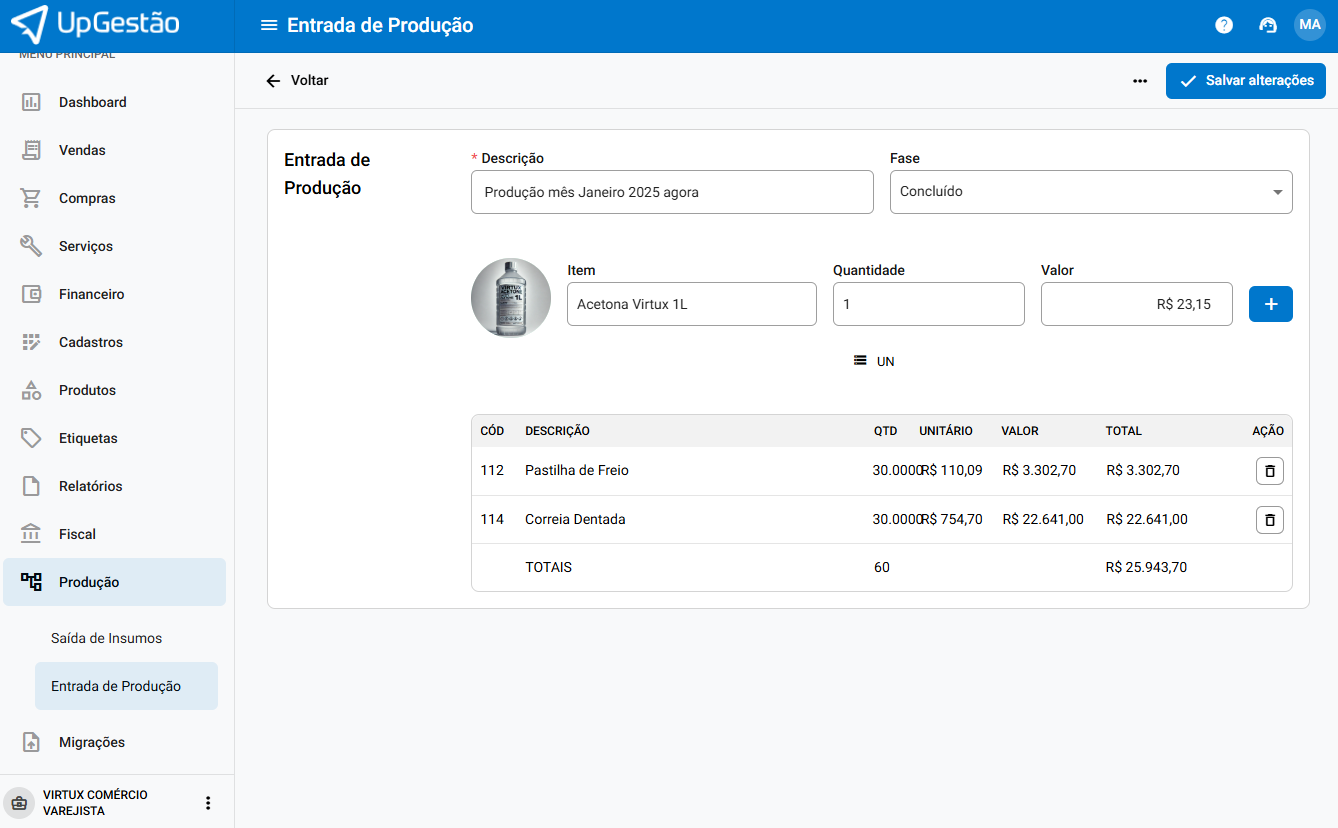Open the help question mark icon
This screenshot has height=828, width=1338.
pos(1224,25)
